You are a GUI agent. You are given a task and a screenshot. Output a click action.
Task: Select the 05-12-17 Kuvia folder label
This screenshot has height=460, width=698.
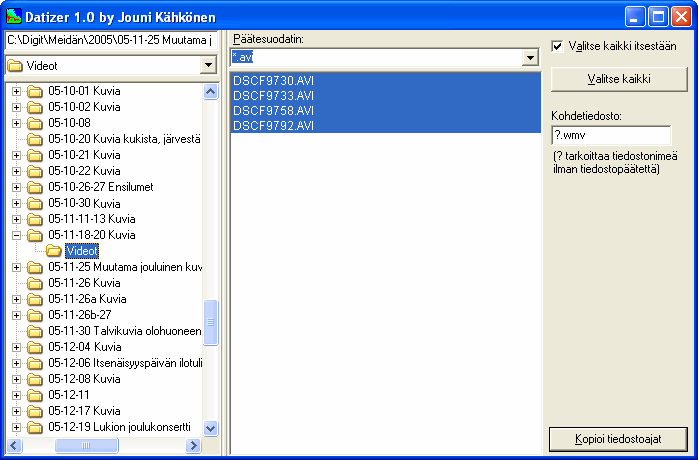point(85,411)
